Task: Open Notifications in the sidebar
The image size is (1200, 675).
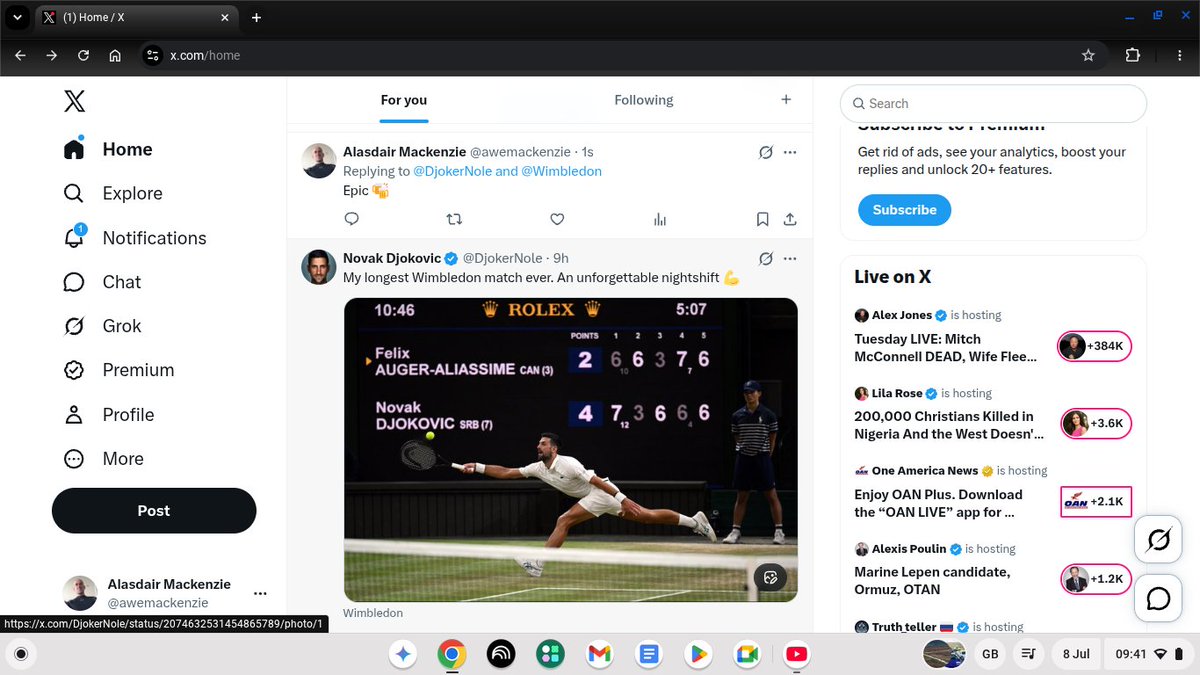Action: (135, 238)
